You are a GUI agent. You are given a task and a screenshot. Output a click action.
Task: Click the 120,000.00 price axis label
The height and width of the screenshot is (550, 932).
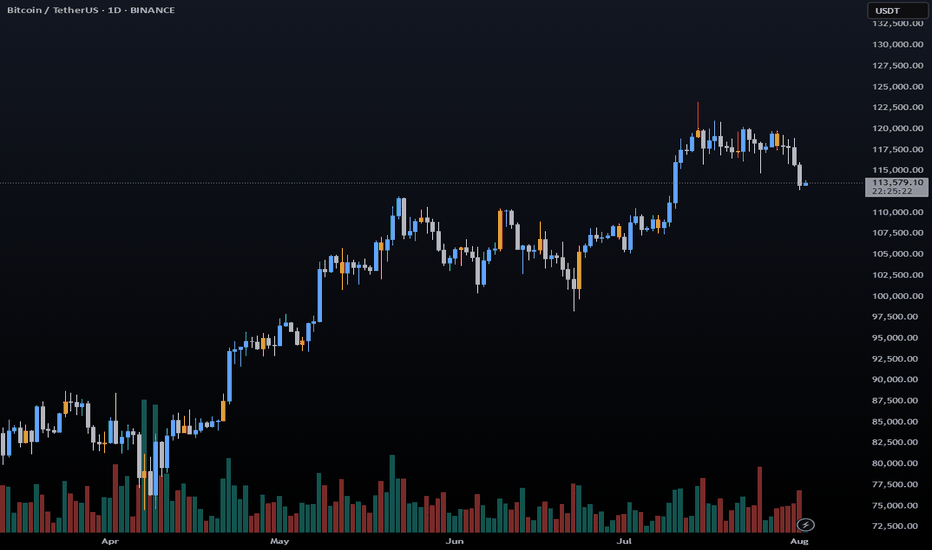click(x=898, y=128)
